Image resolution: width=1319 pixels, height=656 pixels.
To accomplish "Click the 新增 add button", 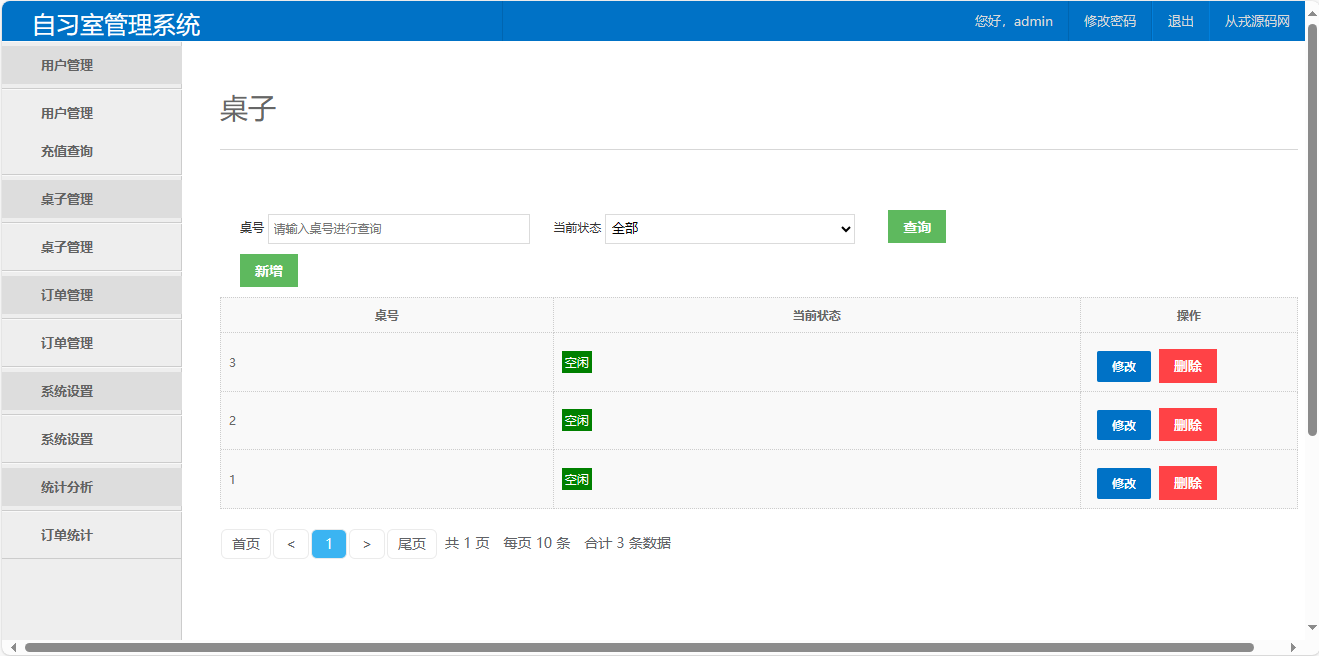I will coord(268,271).
